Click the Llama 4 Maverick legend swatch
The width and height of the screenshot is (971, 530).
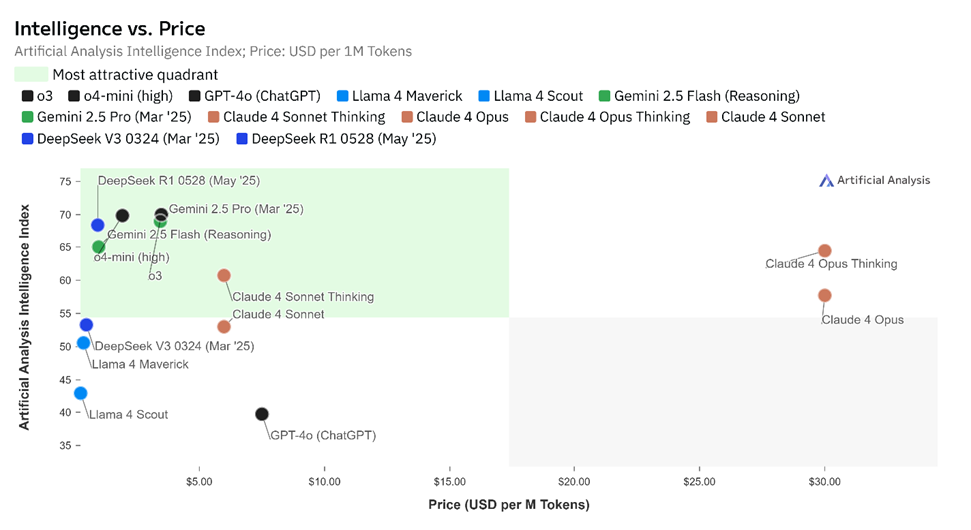click(342, 96)
